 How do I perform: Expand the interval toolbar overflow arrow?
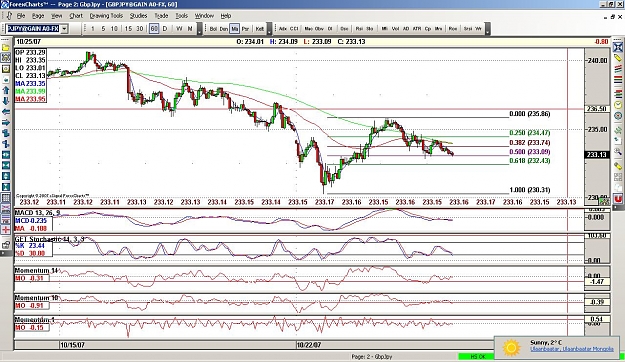(x=200, y=30)
